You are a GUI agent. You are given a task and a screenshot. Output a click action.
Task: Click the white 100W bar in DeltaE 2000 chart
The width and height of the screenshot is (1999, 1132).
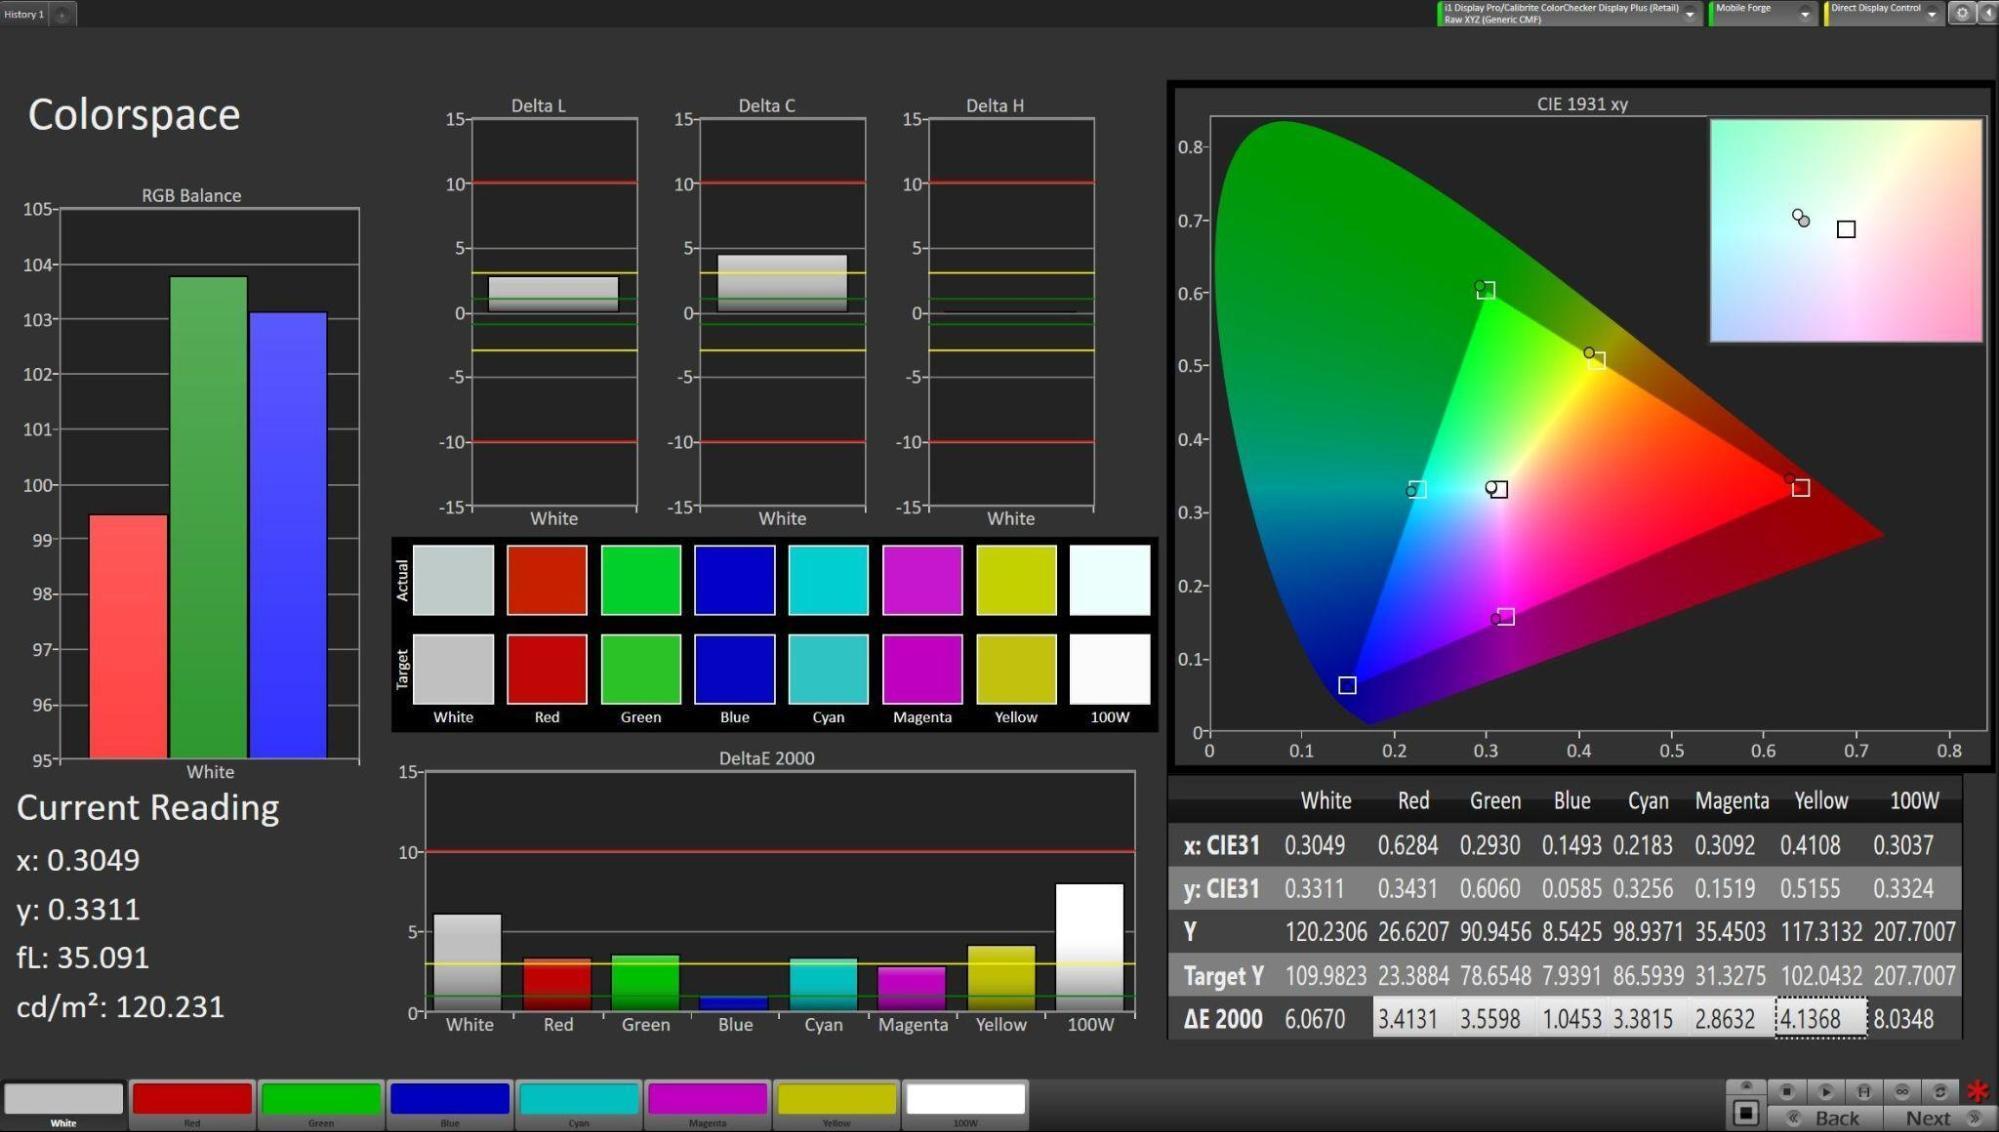point(1089,947)
